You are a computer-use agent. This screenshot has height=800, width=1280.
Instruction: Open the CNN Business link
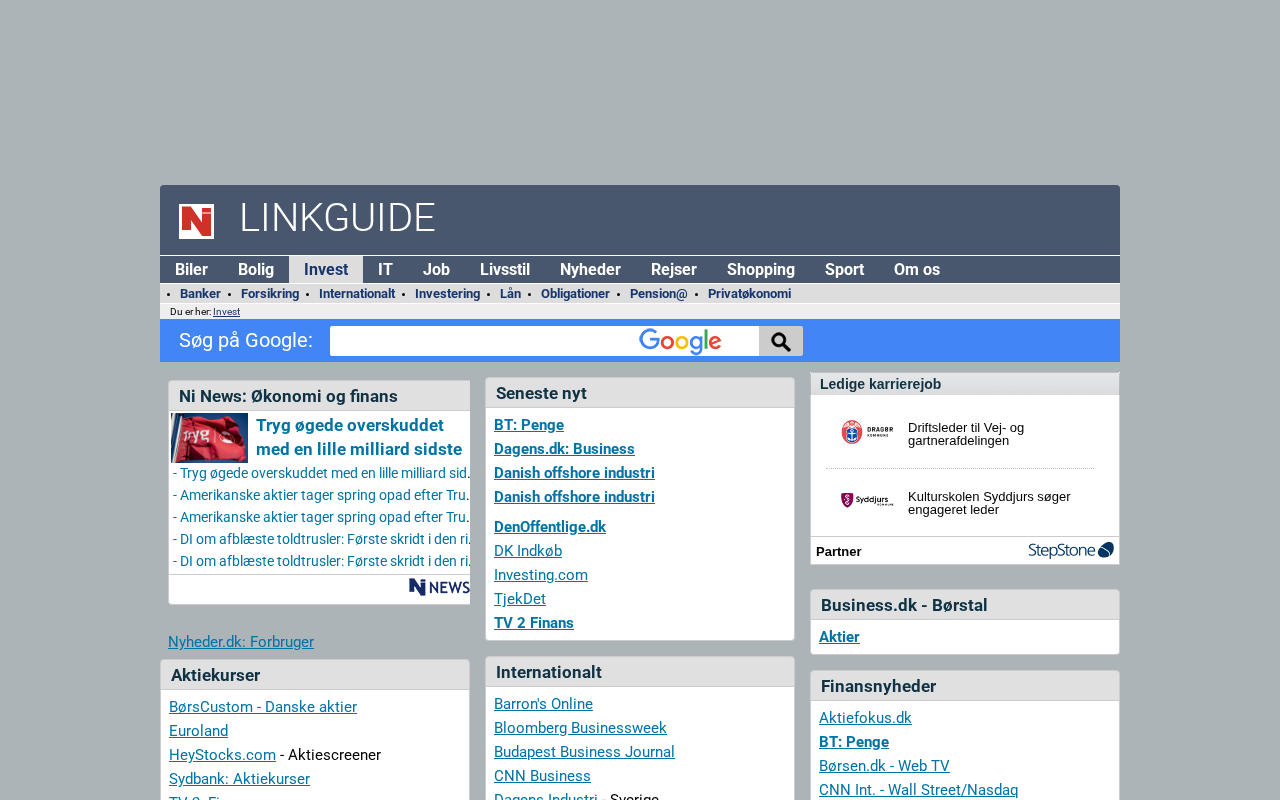point(542,776)
